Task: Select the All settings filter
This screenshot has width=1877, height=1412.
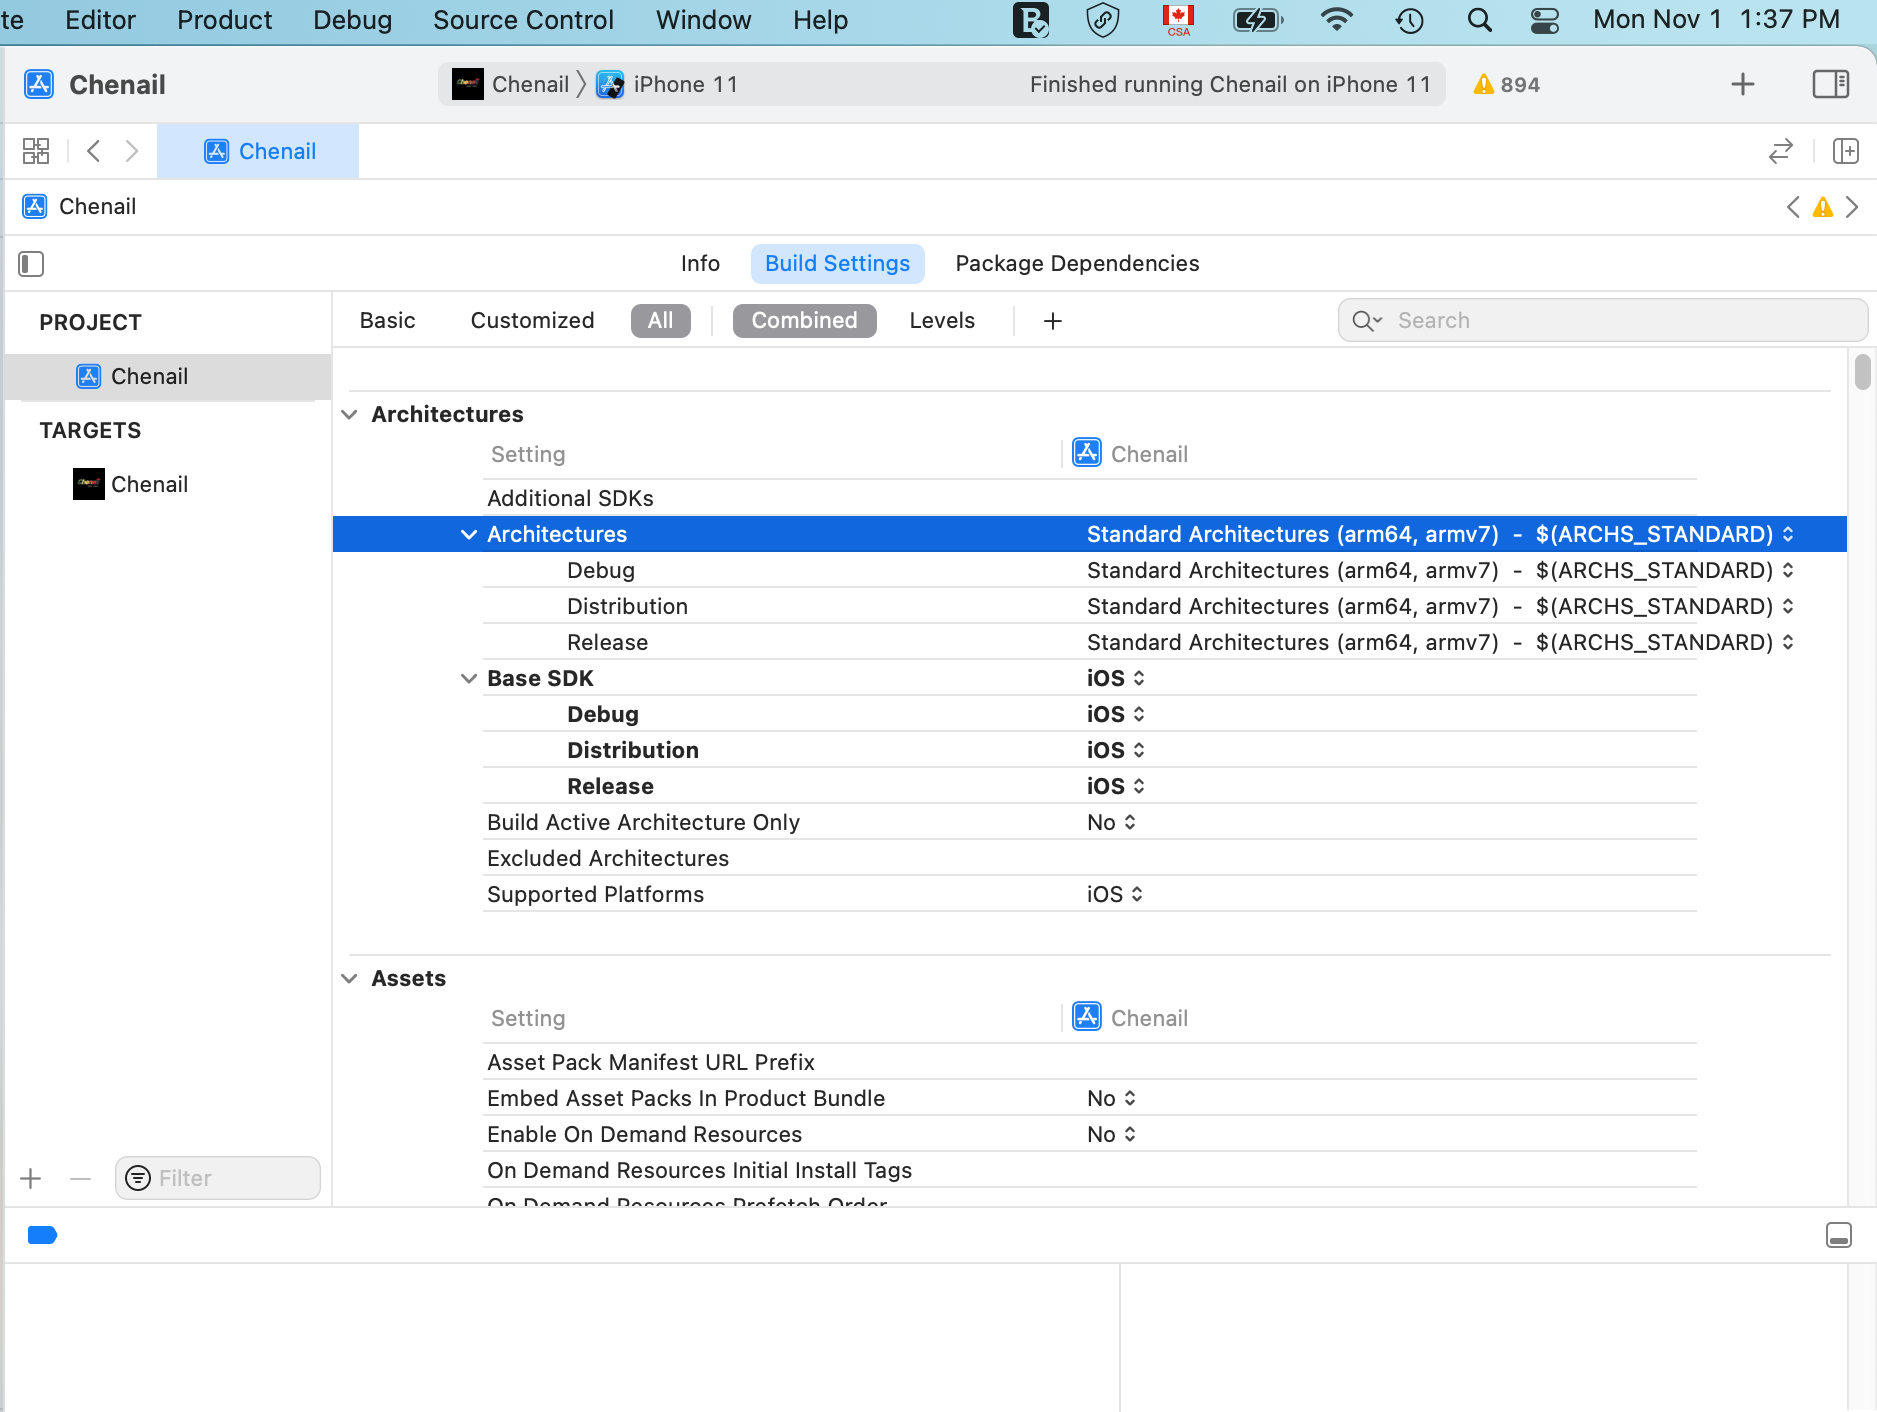Action: [x=661, y=321]
